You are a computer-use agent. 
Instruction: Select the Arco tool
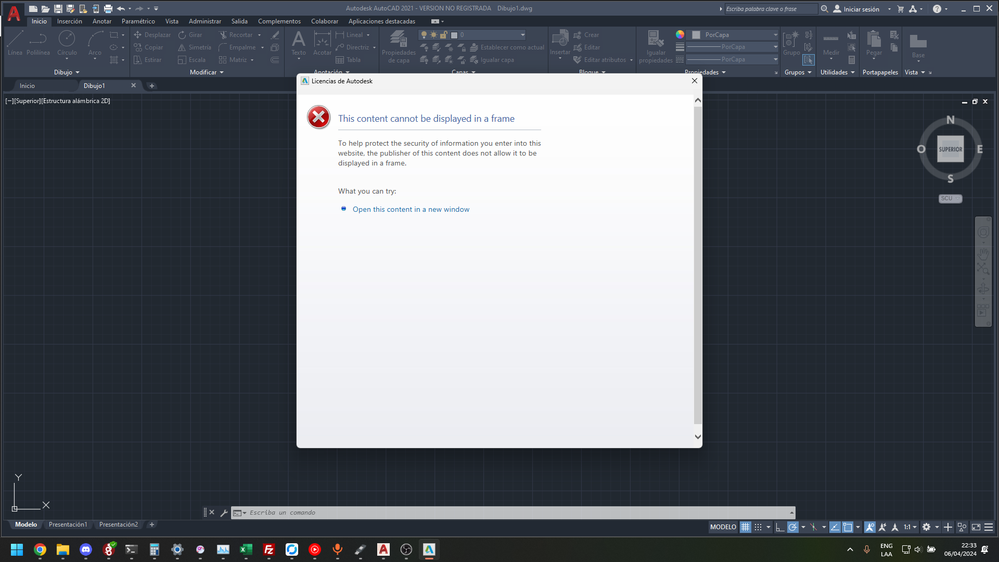point(95,43)
